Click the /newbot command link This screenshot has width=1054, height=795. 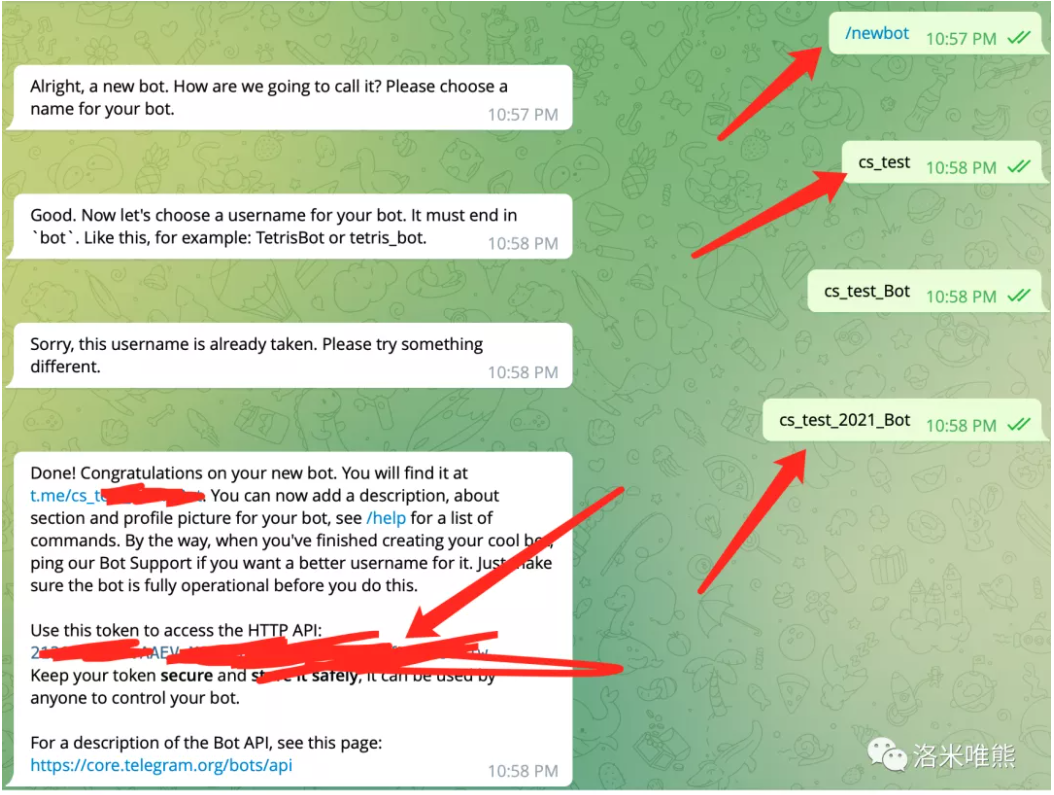coord(877,34)
